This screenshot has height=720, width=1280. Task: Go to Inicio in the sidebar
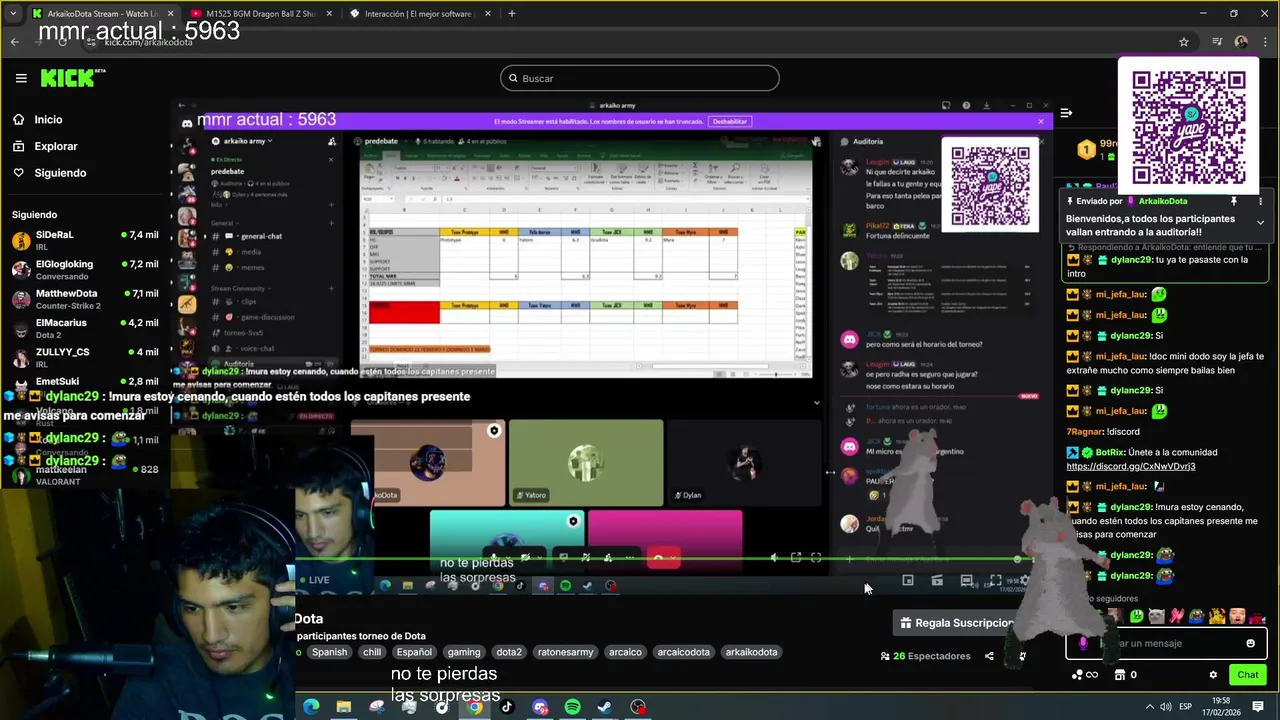[48, 119]
